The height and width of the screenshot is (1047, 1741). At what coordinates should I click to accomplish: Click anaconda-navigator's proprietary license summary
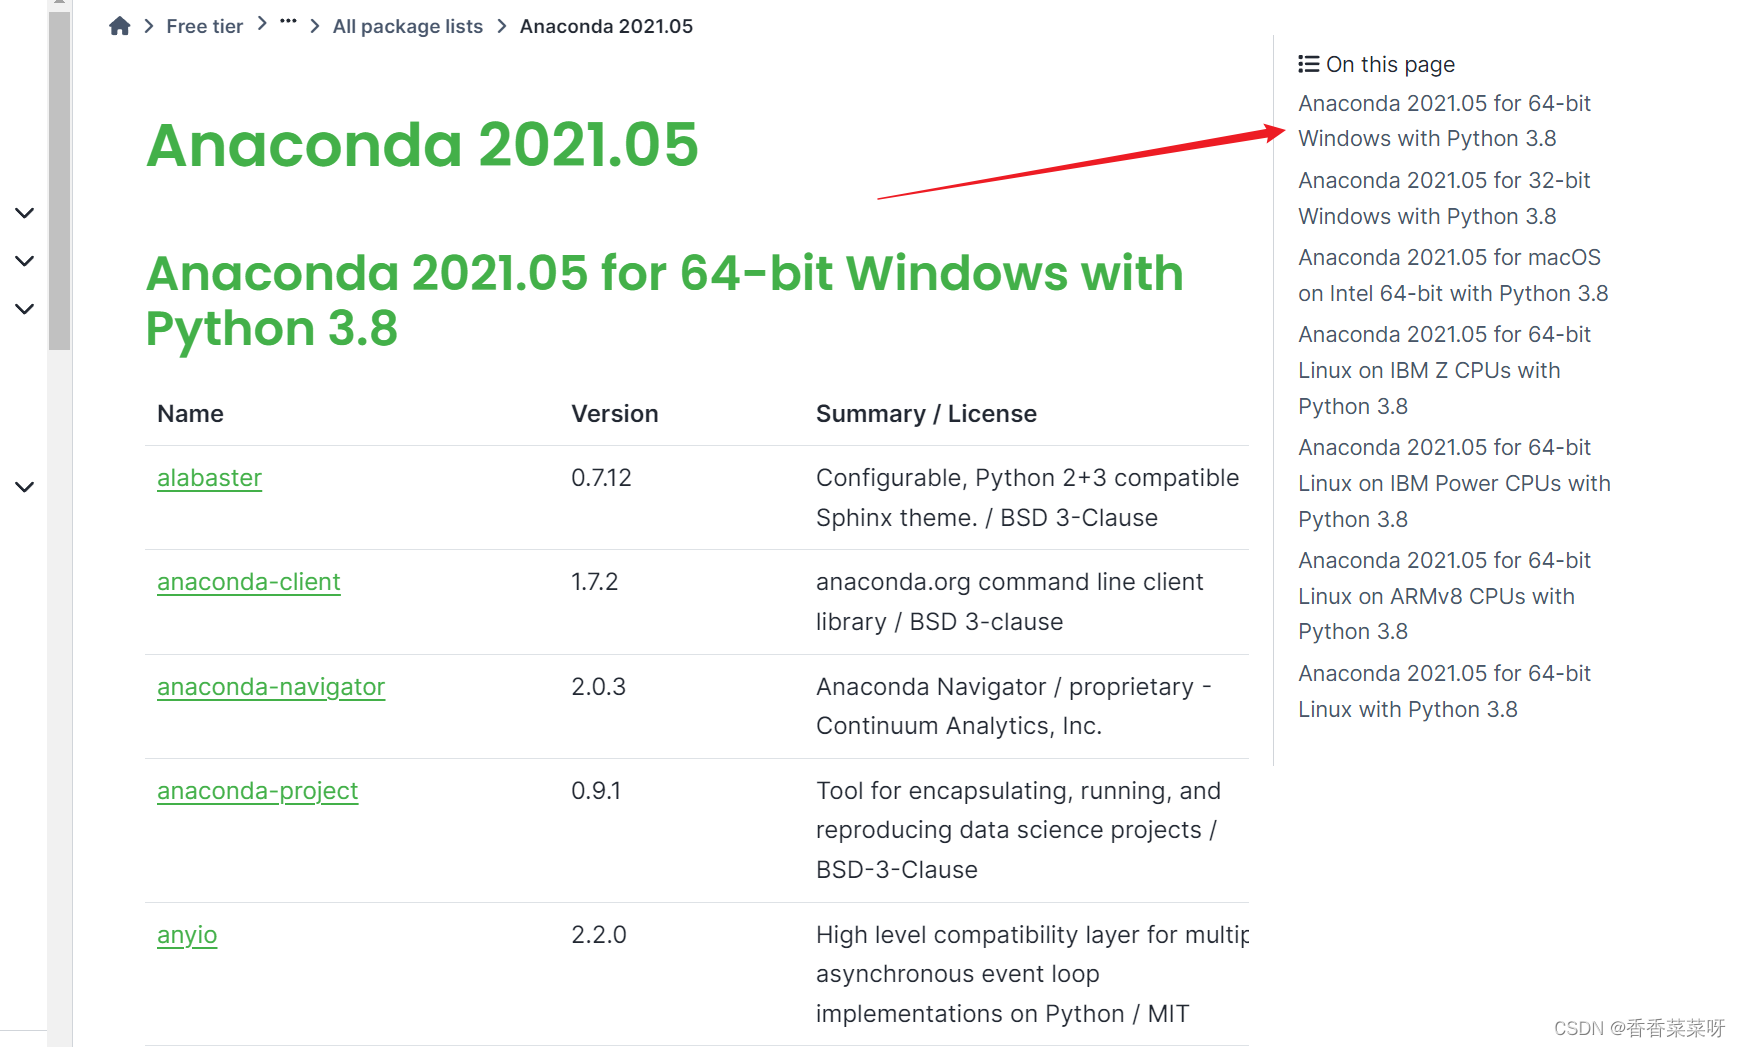click(x=1013, y=706)
